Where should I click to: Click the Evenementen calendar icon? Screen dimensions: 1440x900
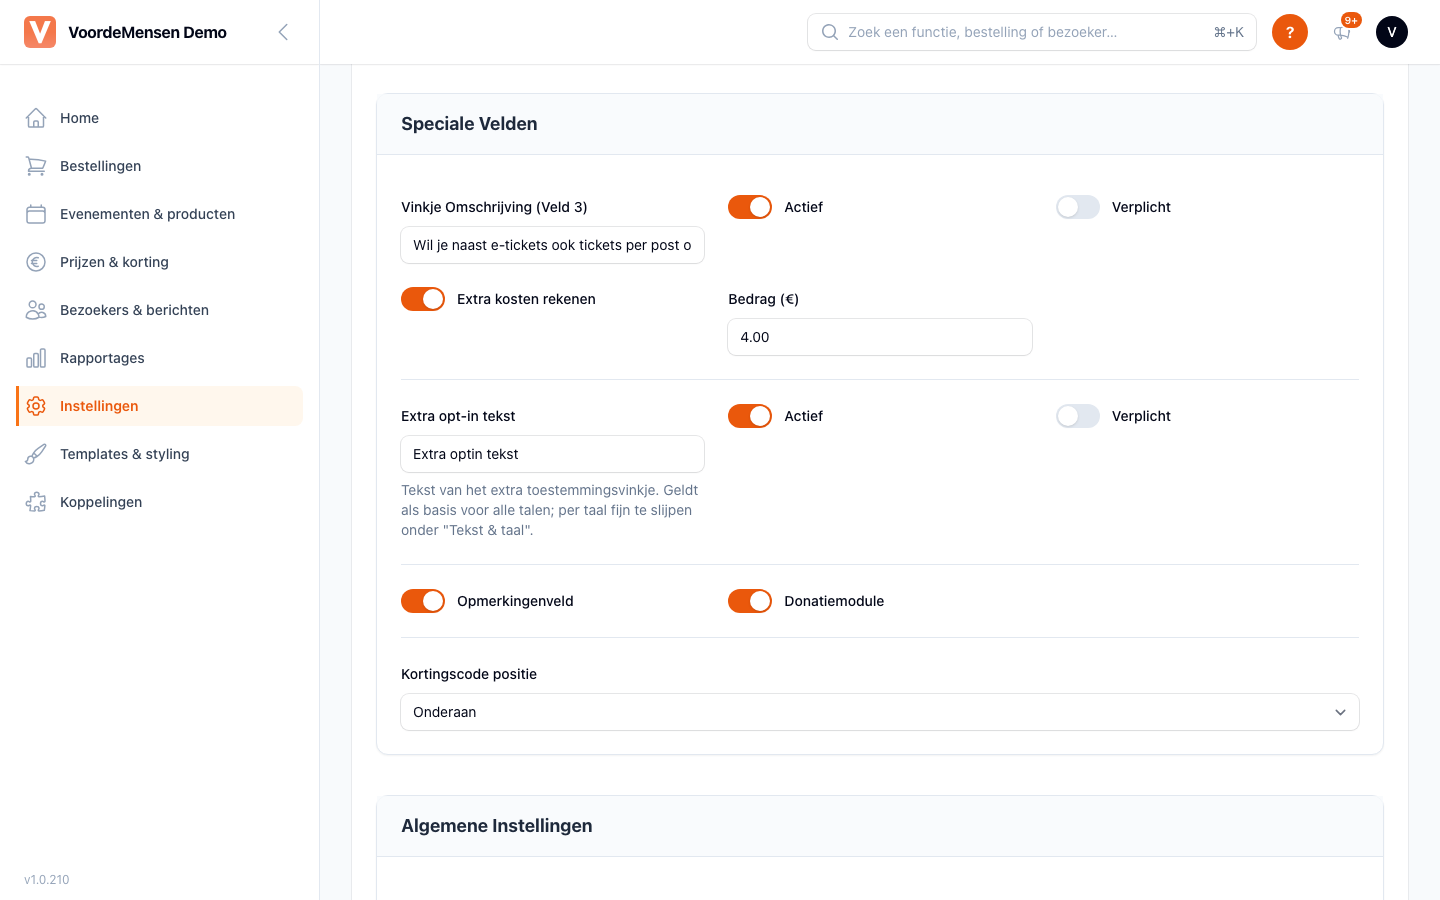pyautogui.click(x=36, y=214)
